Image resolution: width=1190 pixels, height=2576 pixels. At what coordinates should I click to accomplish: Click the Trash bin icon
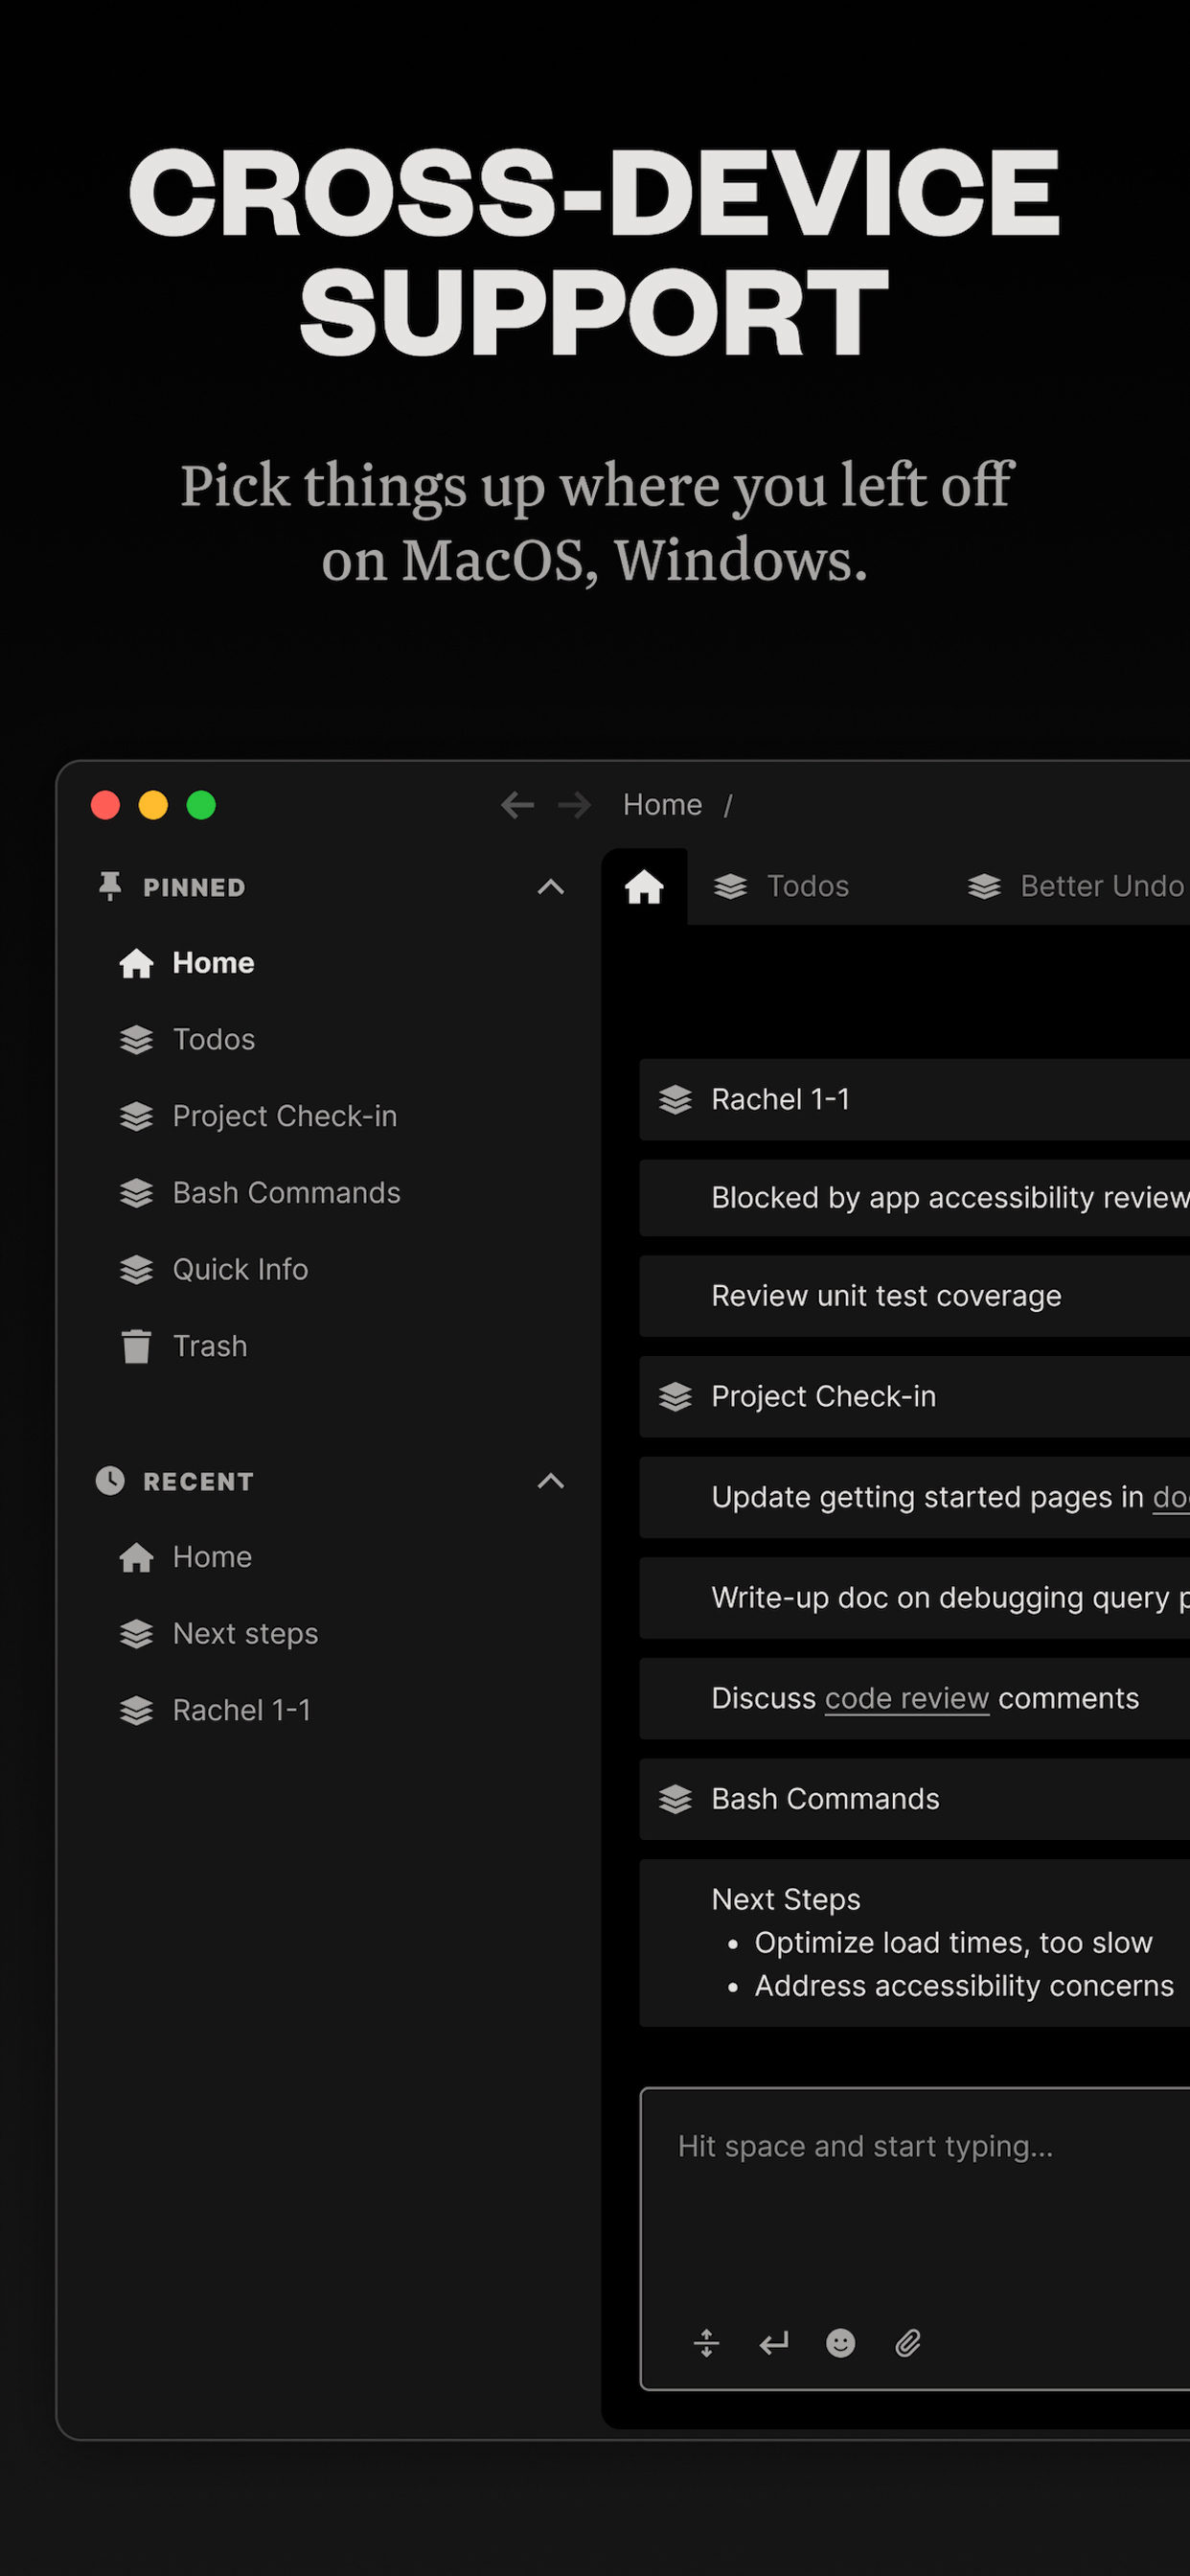136,1346
